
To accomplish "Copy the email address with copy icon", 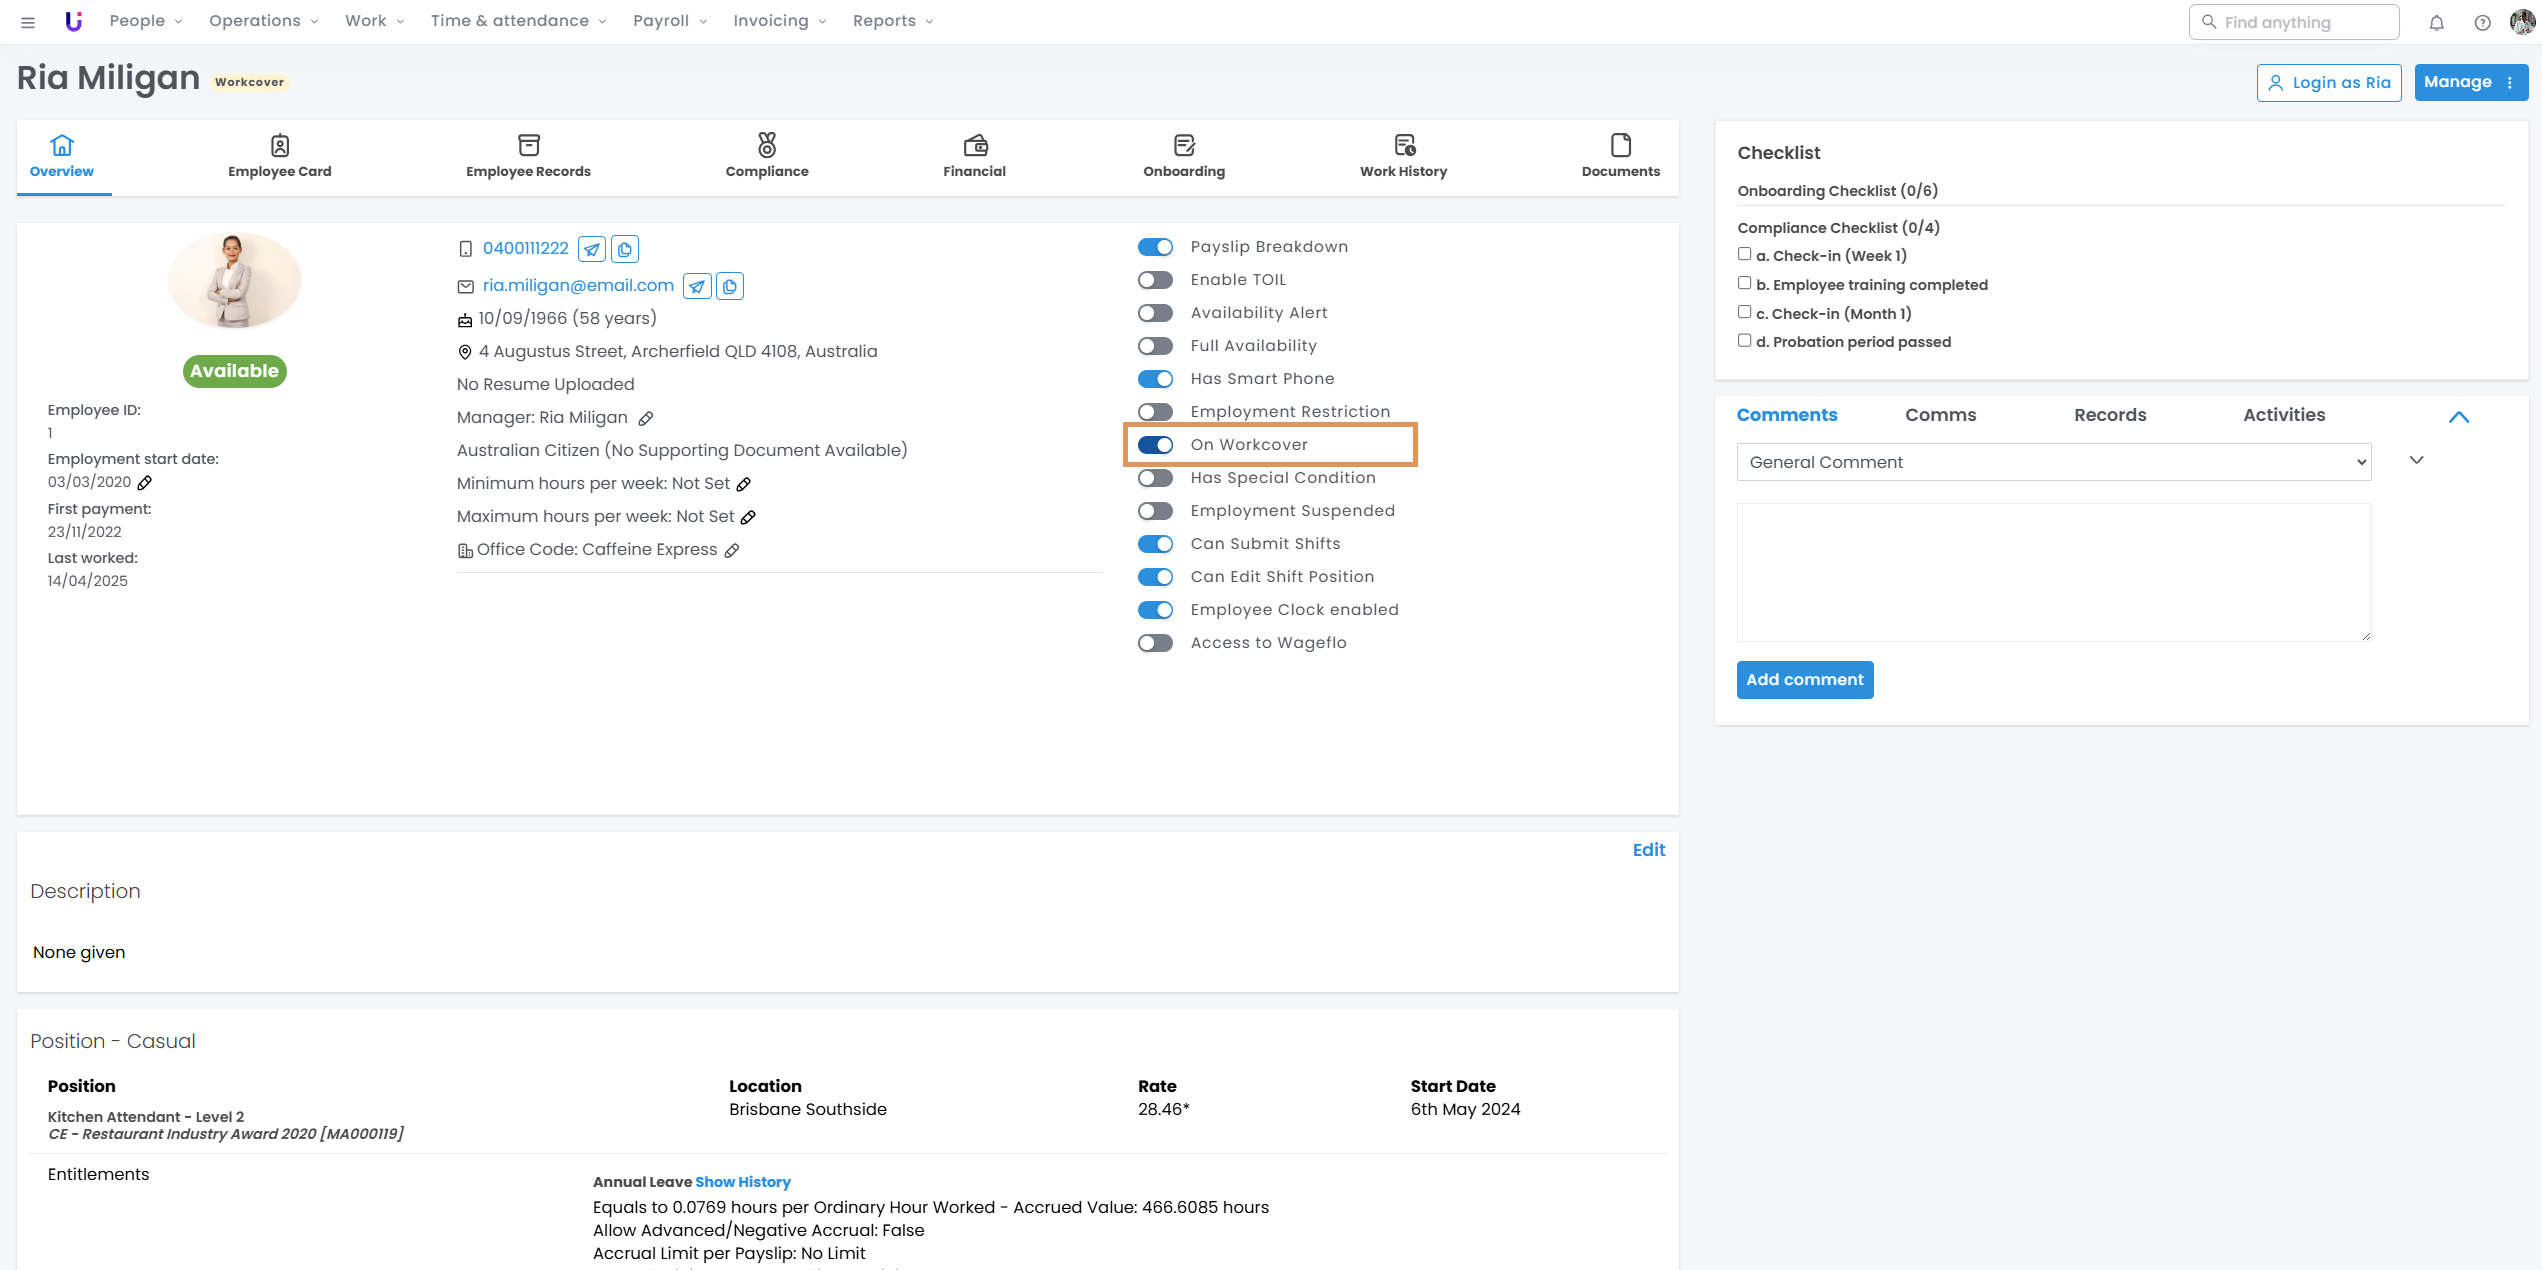I will click(x=730, y=287).
